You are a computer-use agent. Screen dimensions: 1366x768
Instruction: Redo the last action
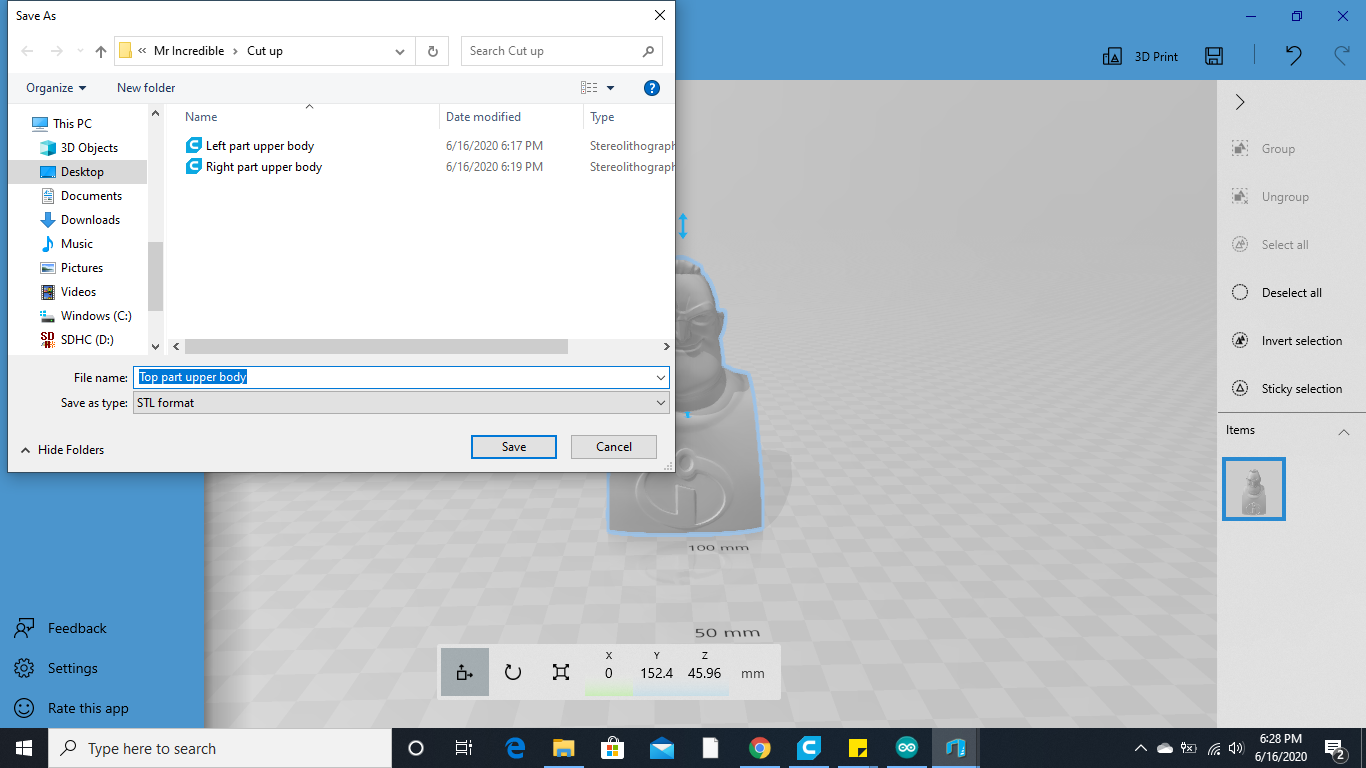(1341, 57)
